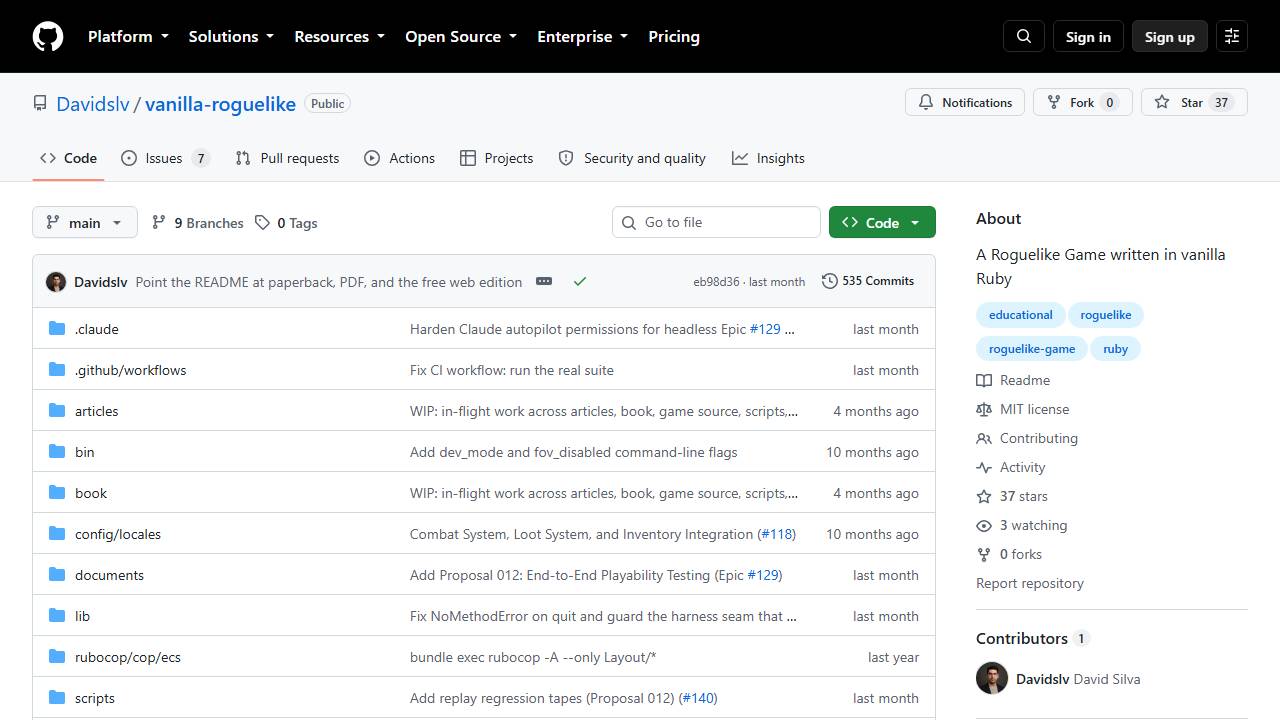Click the folder icon beside lib
The width and height of the screenshot is (1280, 720).
(x=57, y=616)
